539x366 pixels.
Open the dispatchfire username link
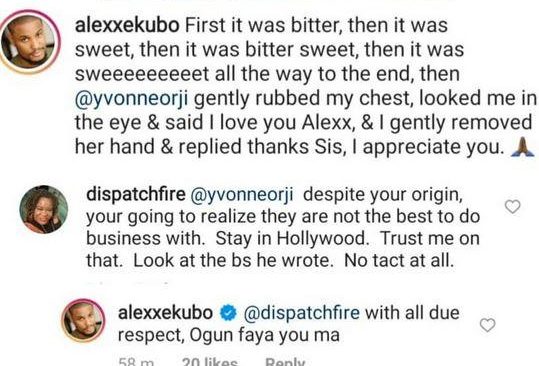pos(136,194)
